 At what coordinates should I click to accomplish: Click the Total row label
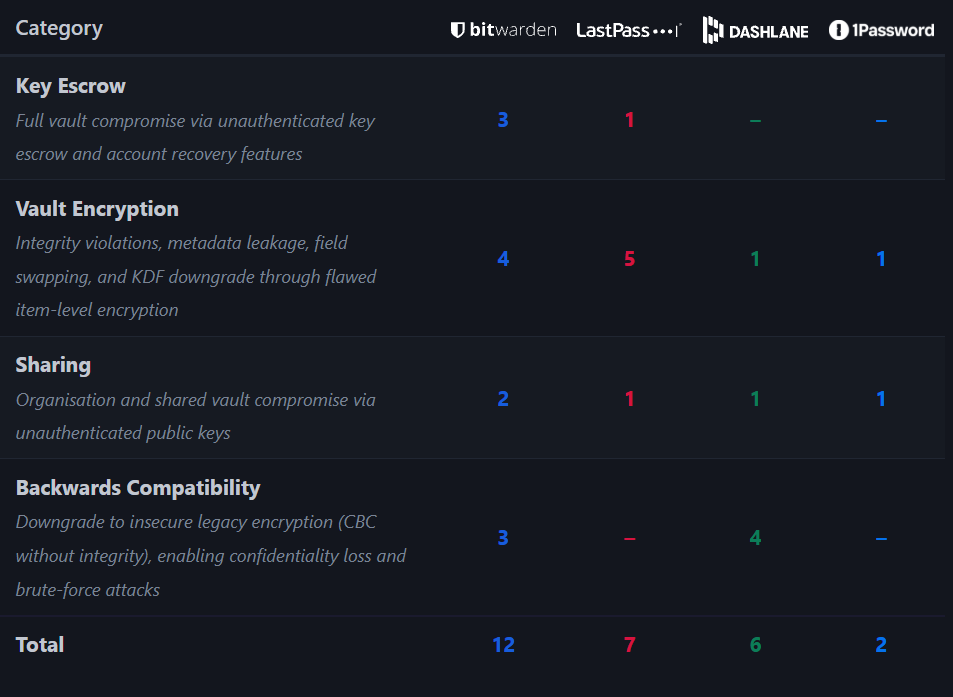[40, 645]
